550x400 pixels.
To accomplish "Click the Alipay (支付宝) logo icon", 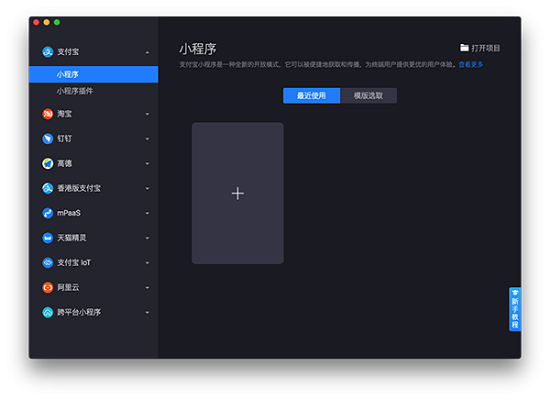I will pos(47,52).
